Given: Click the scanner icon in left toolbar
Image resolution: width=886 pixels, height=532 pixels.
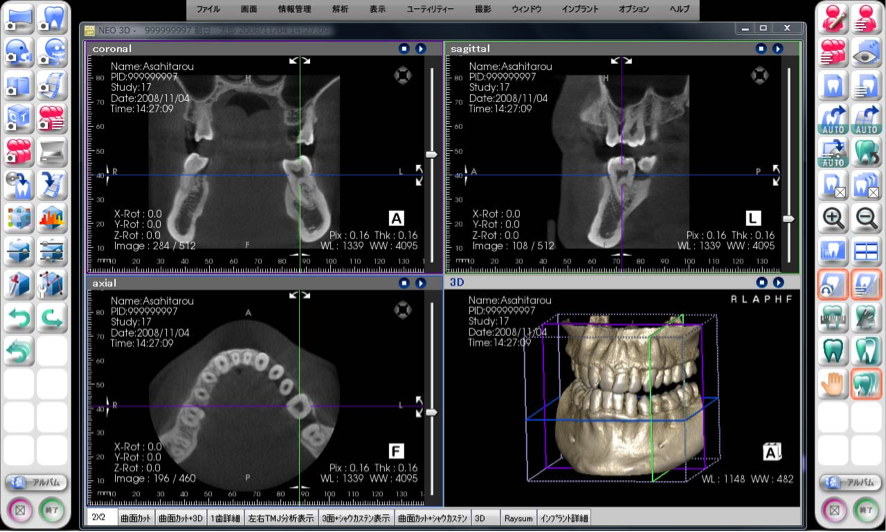Looking at the screenshot, I should [53, 152].
